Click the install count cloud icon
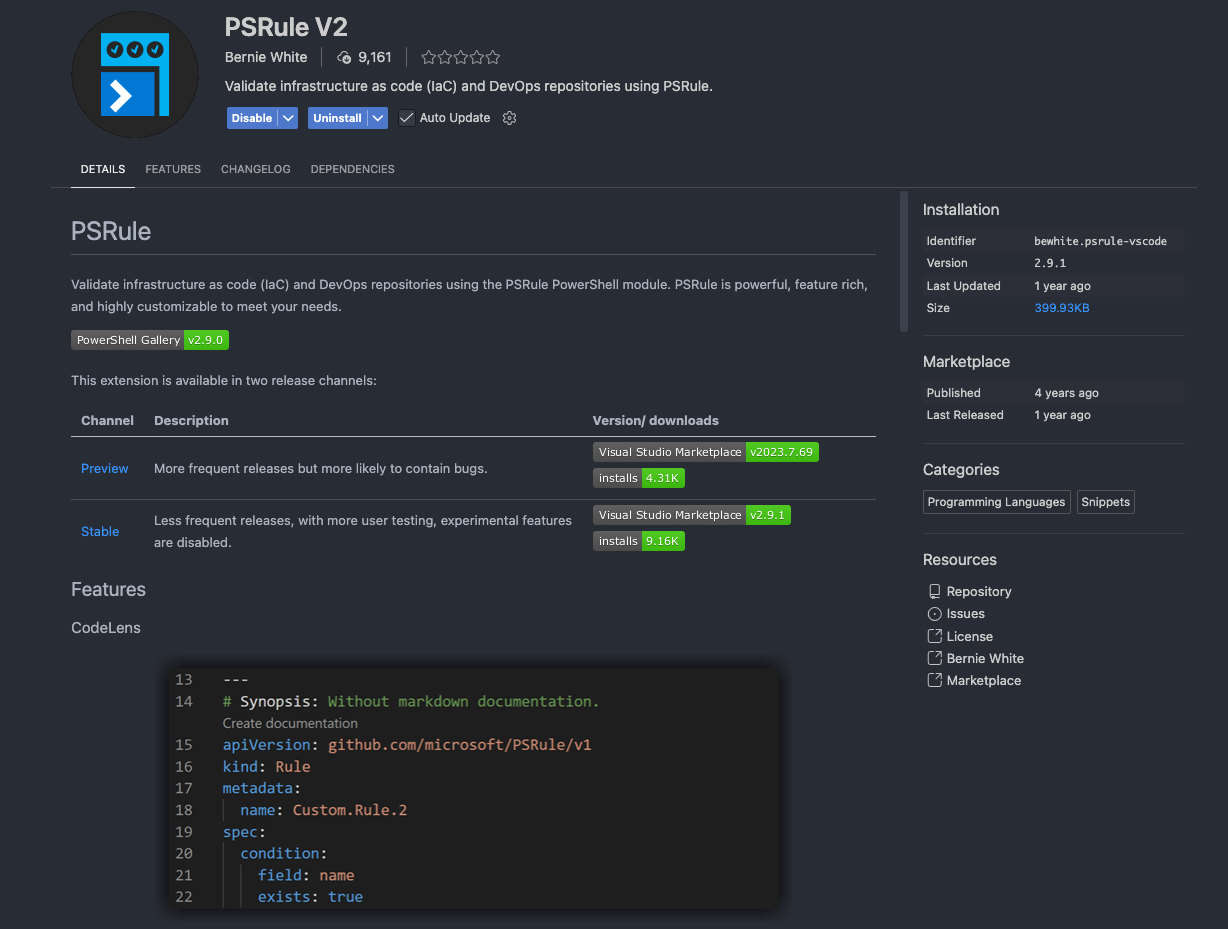1228x929 pixels. click(345, 57)
